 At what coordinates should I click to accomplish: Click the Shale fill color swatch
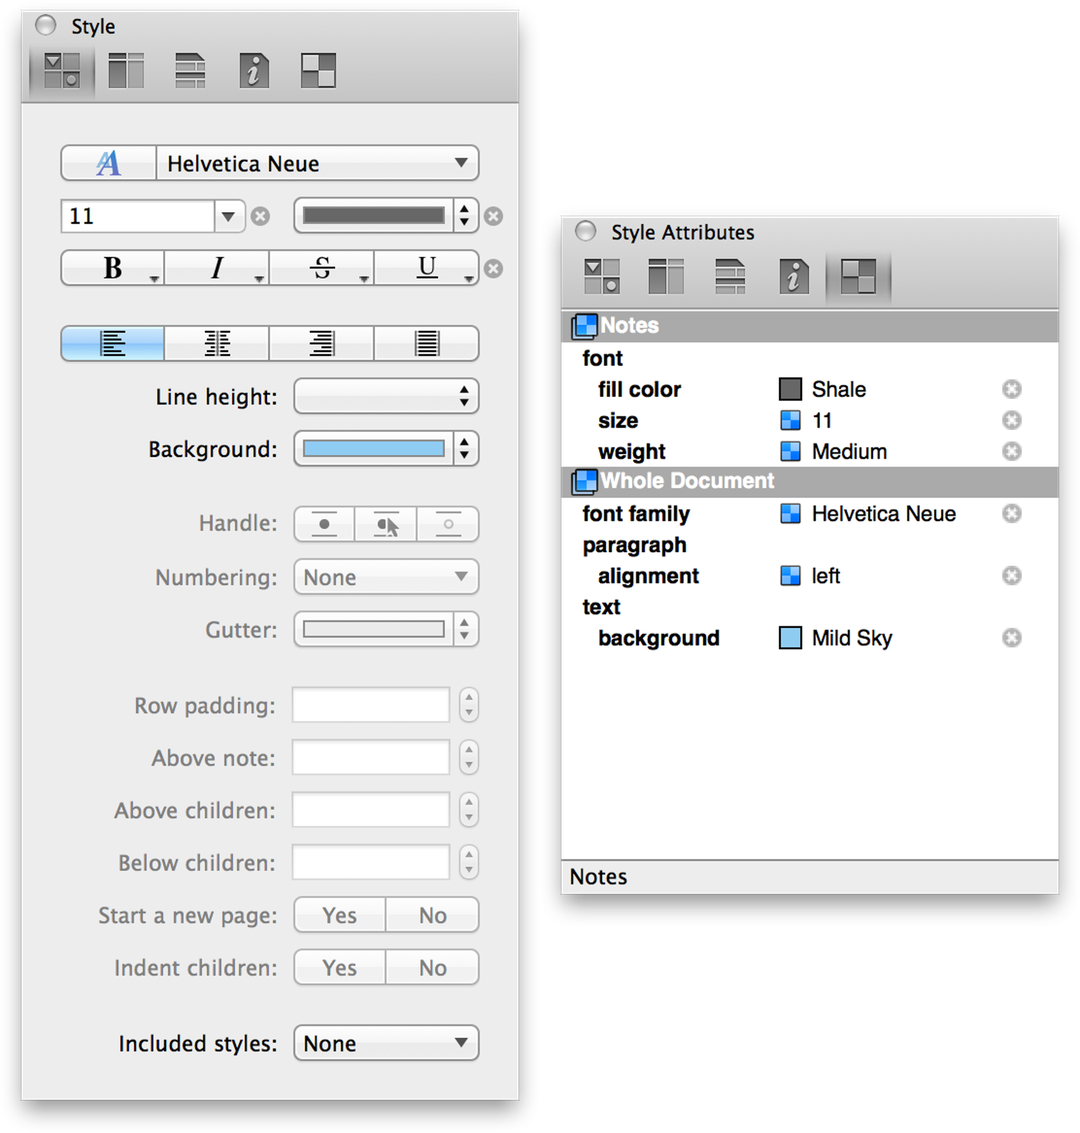[790, 389]
